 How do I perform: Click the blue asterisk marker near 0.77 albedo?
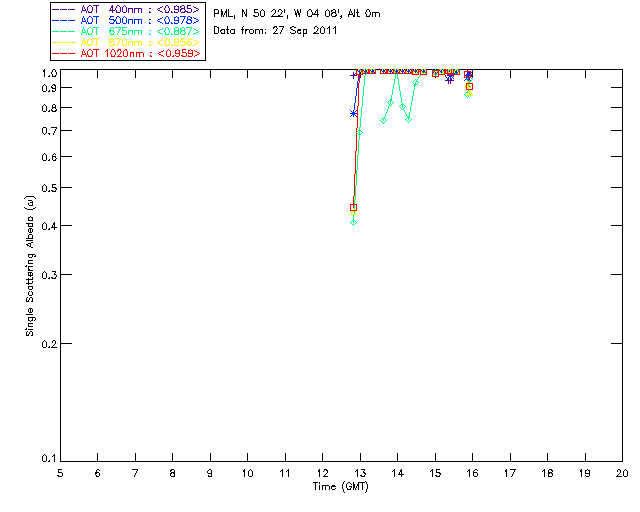pyautogui.click(x=353, y=114)
